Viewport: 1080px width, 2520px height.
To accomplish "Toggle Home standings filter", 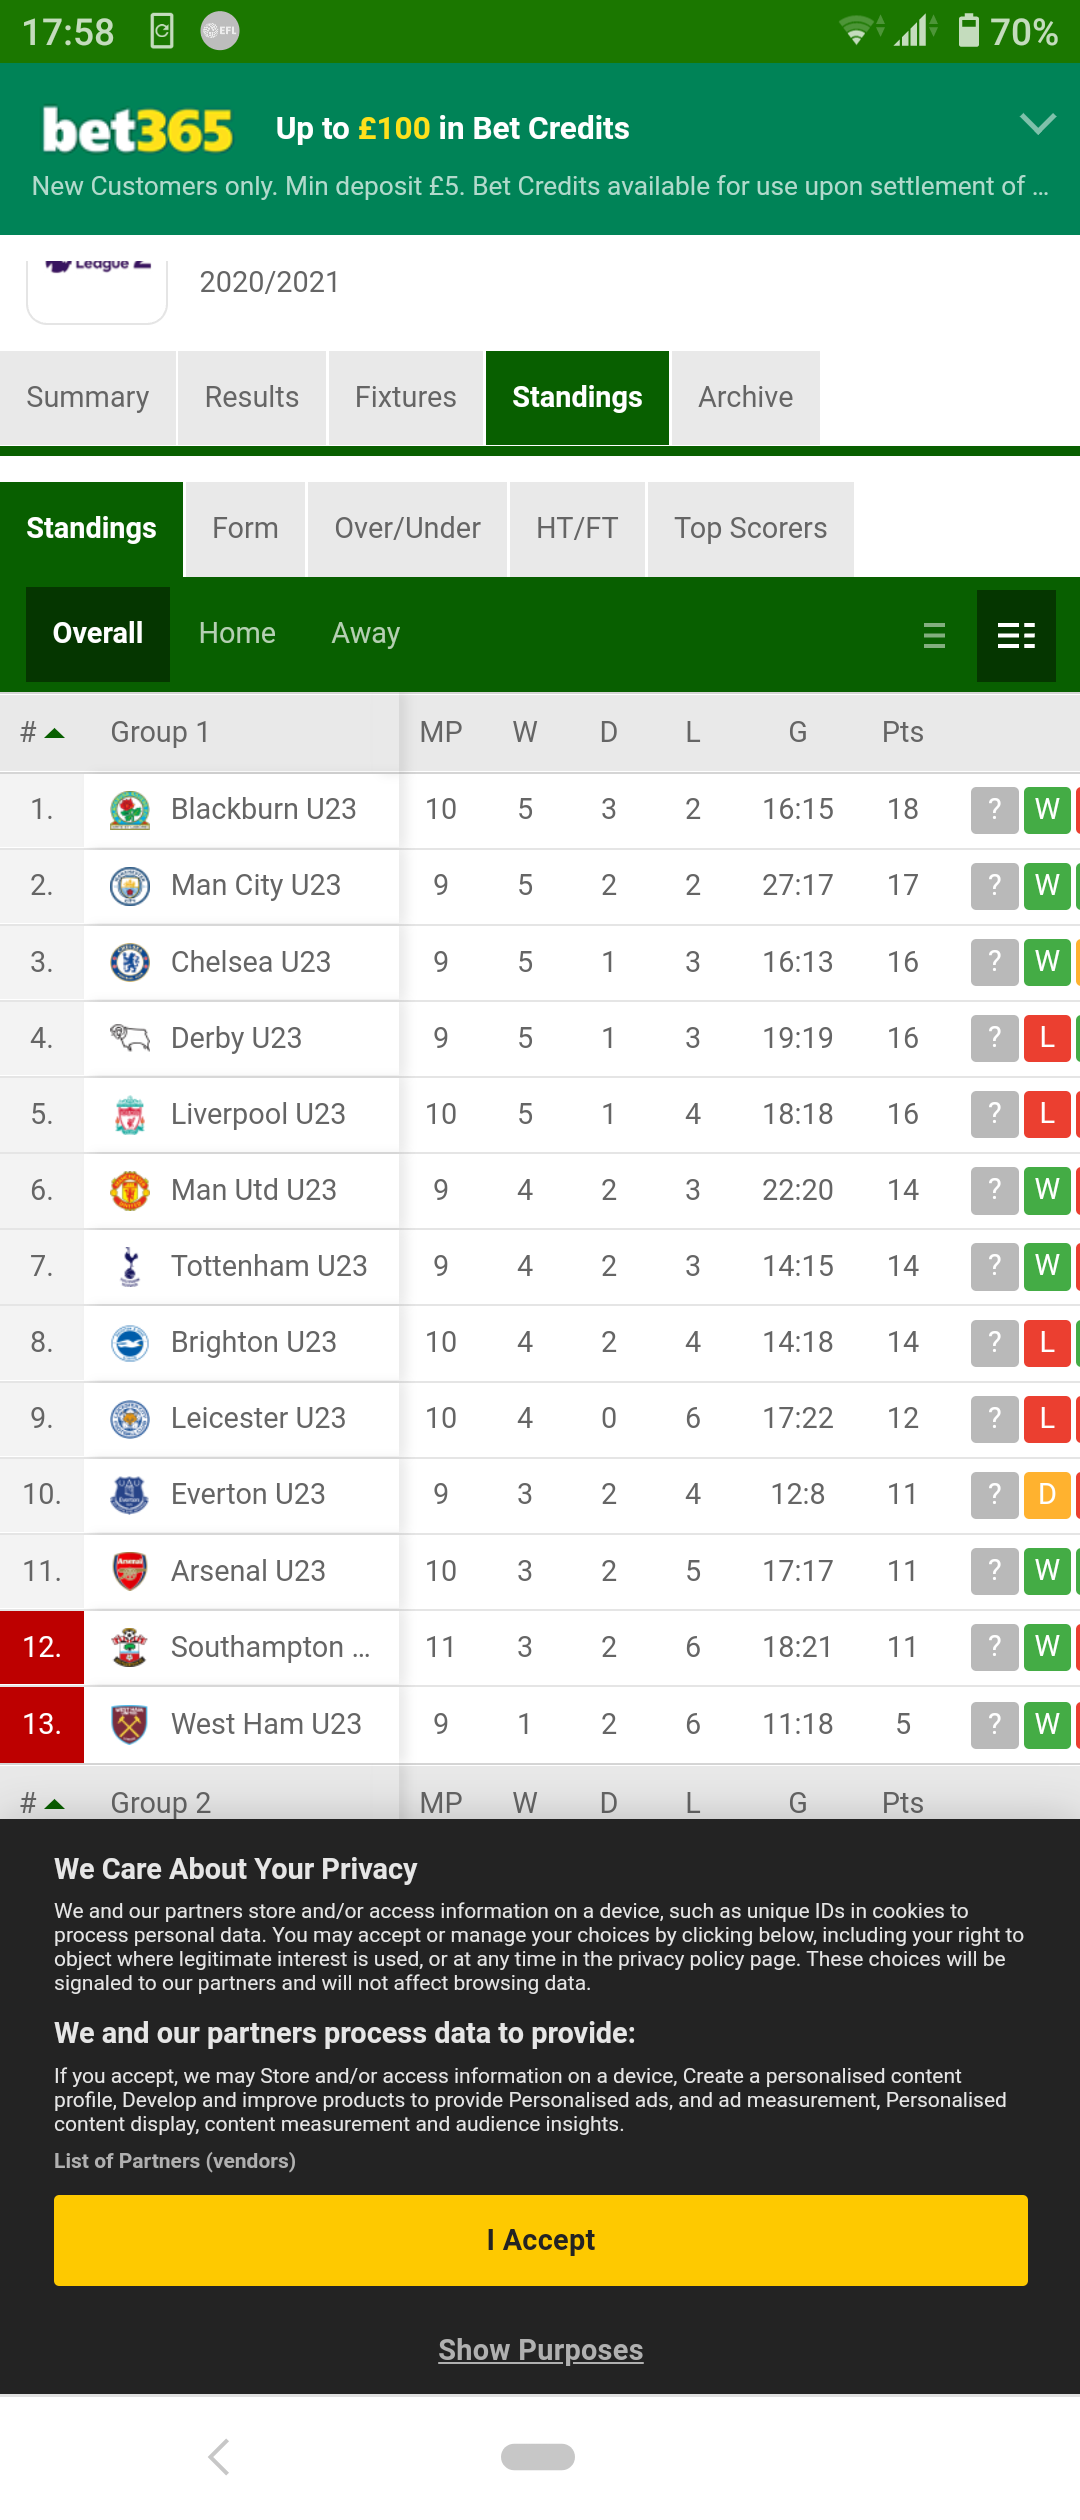I will (x=237, y=634).
